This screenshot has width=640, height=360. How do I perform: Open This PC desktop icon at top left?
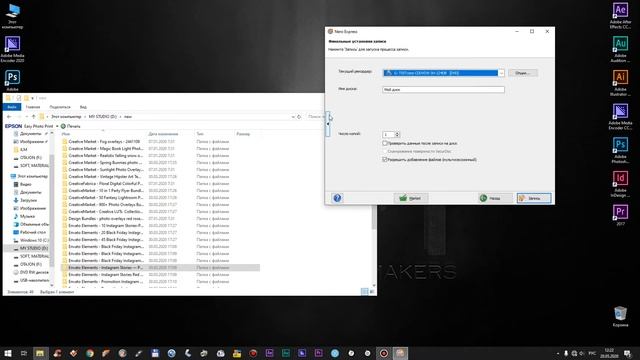tap(12, 16)
